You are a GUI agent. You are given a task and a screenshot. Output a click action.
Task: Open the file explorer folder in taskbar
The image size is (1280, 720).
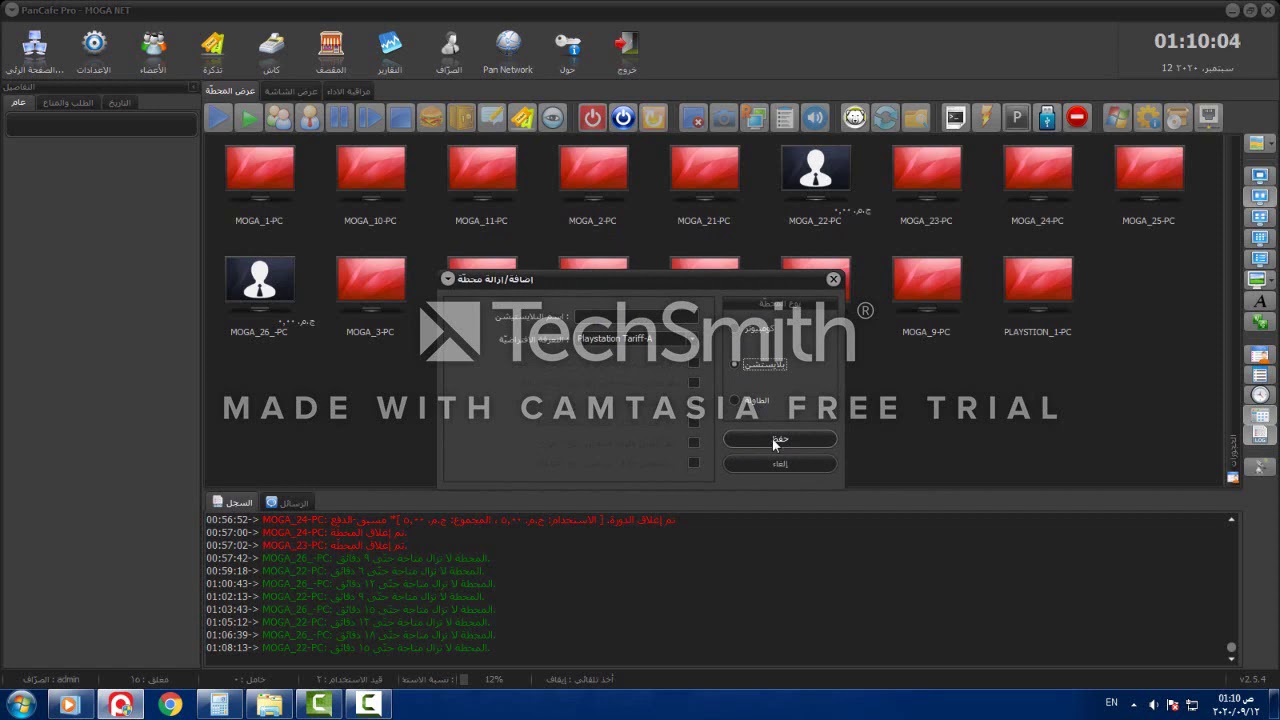click(270, 705)
